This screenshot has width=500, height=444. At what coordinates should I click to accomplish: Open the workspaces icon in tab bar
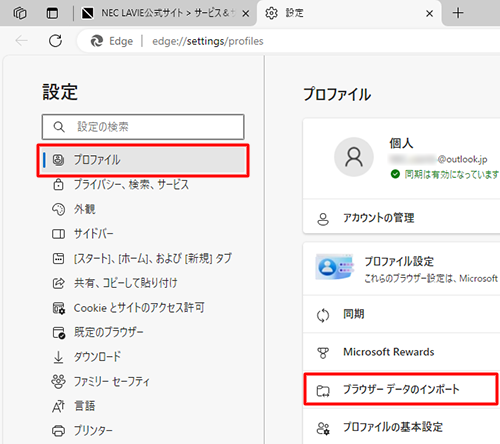coord(20,13)
